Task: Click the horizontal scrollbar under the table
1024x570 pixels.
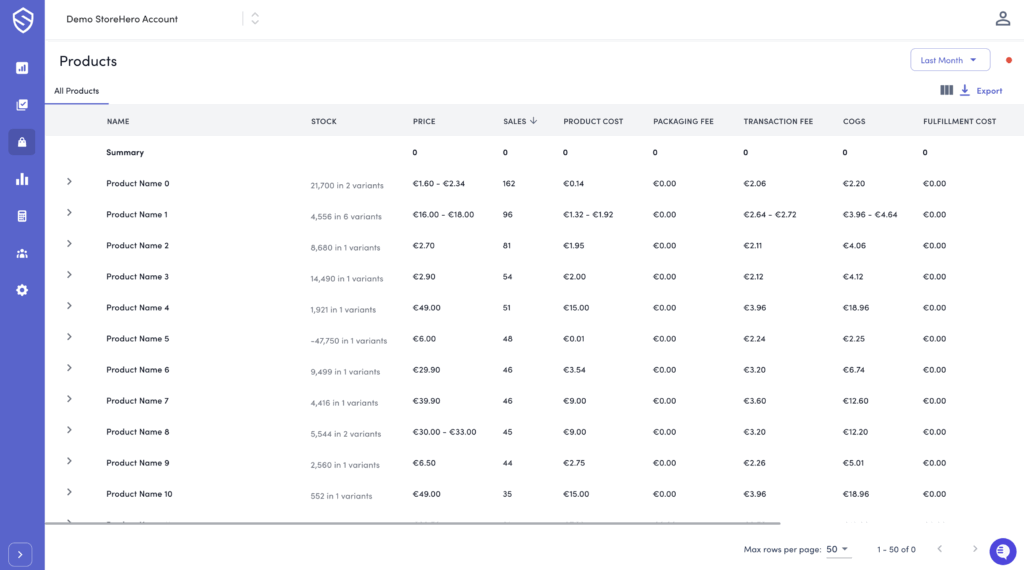Action: click(x=412, y=523)
